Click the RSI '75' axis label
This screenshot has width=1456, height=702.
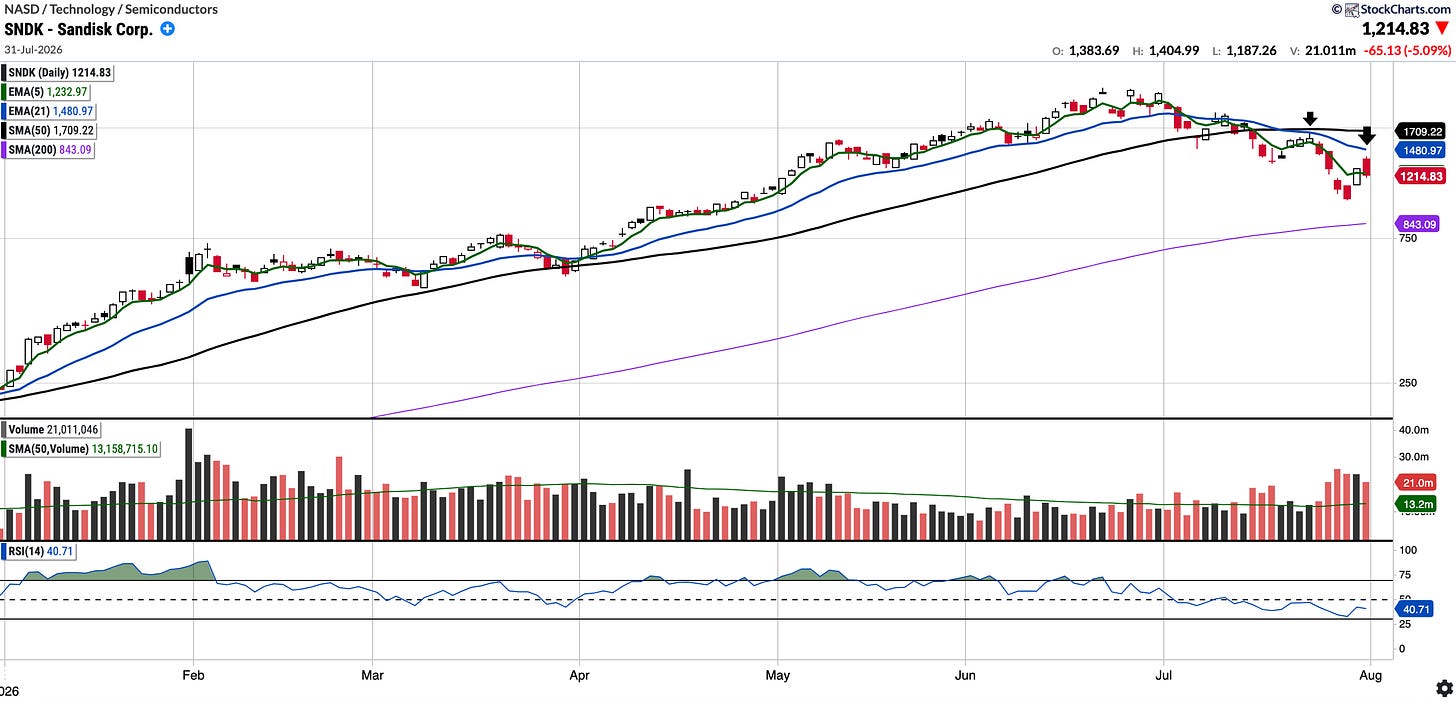click(x=1407, y=575)
